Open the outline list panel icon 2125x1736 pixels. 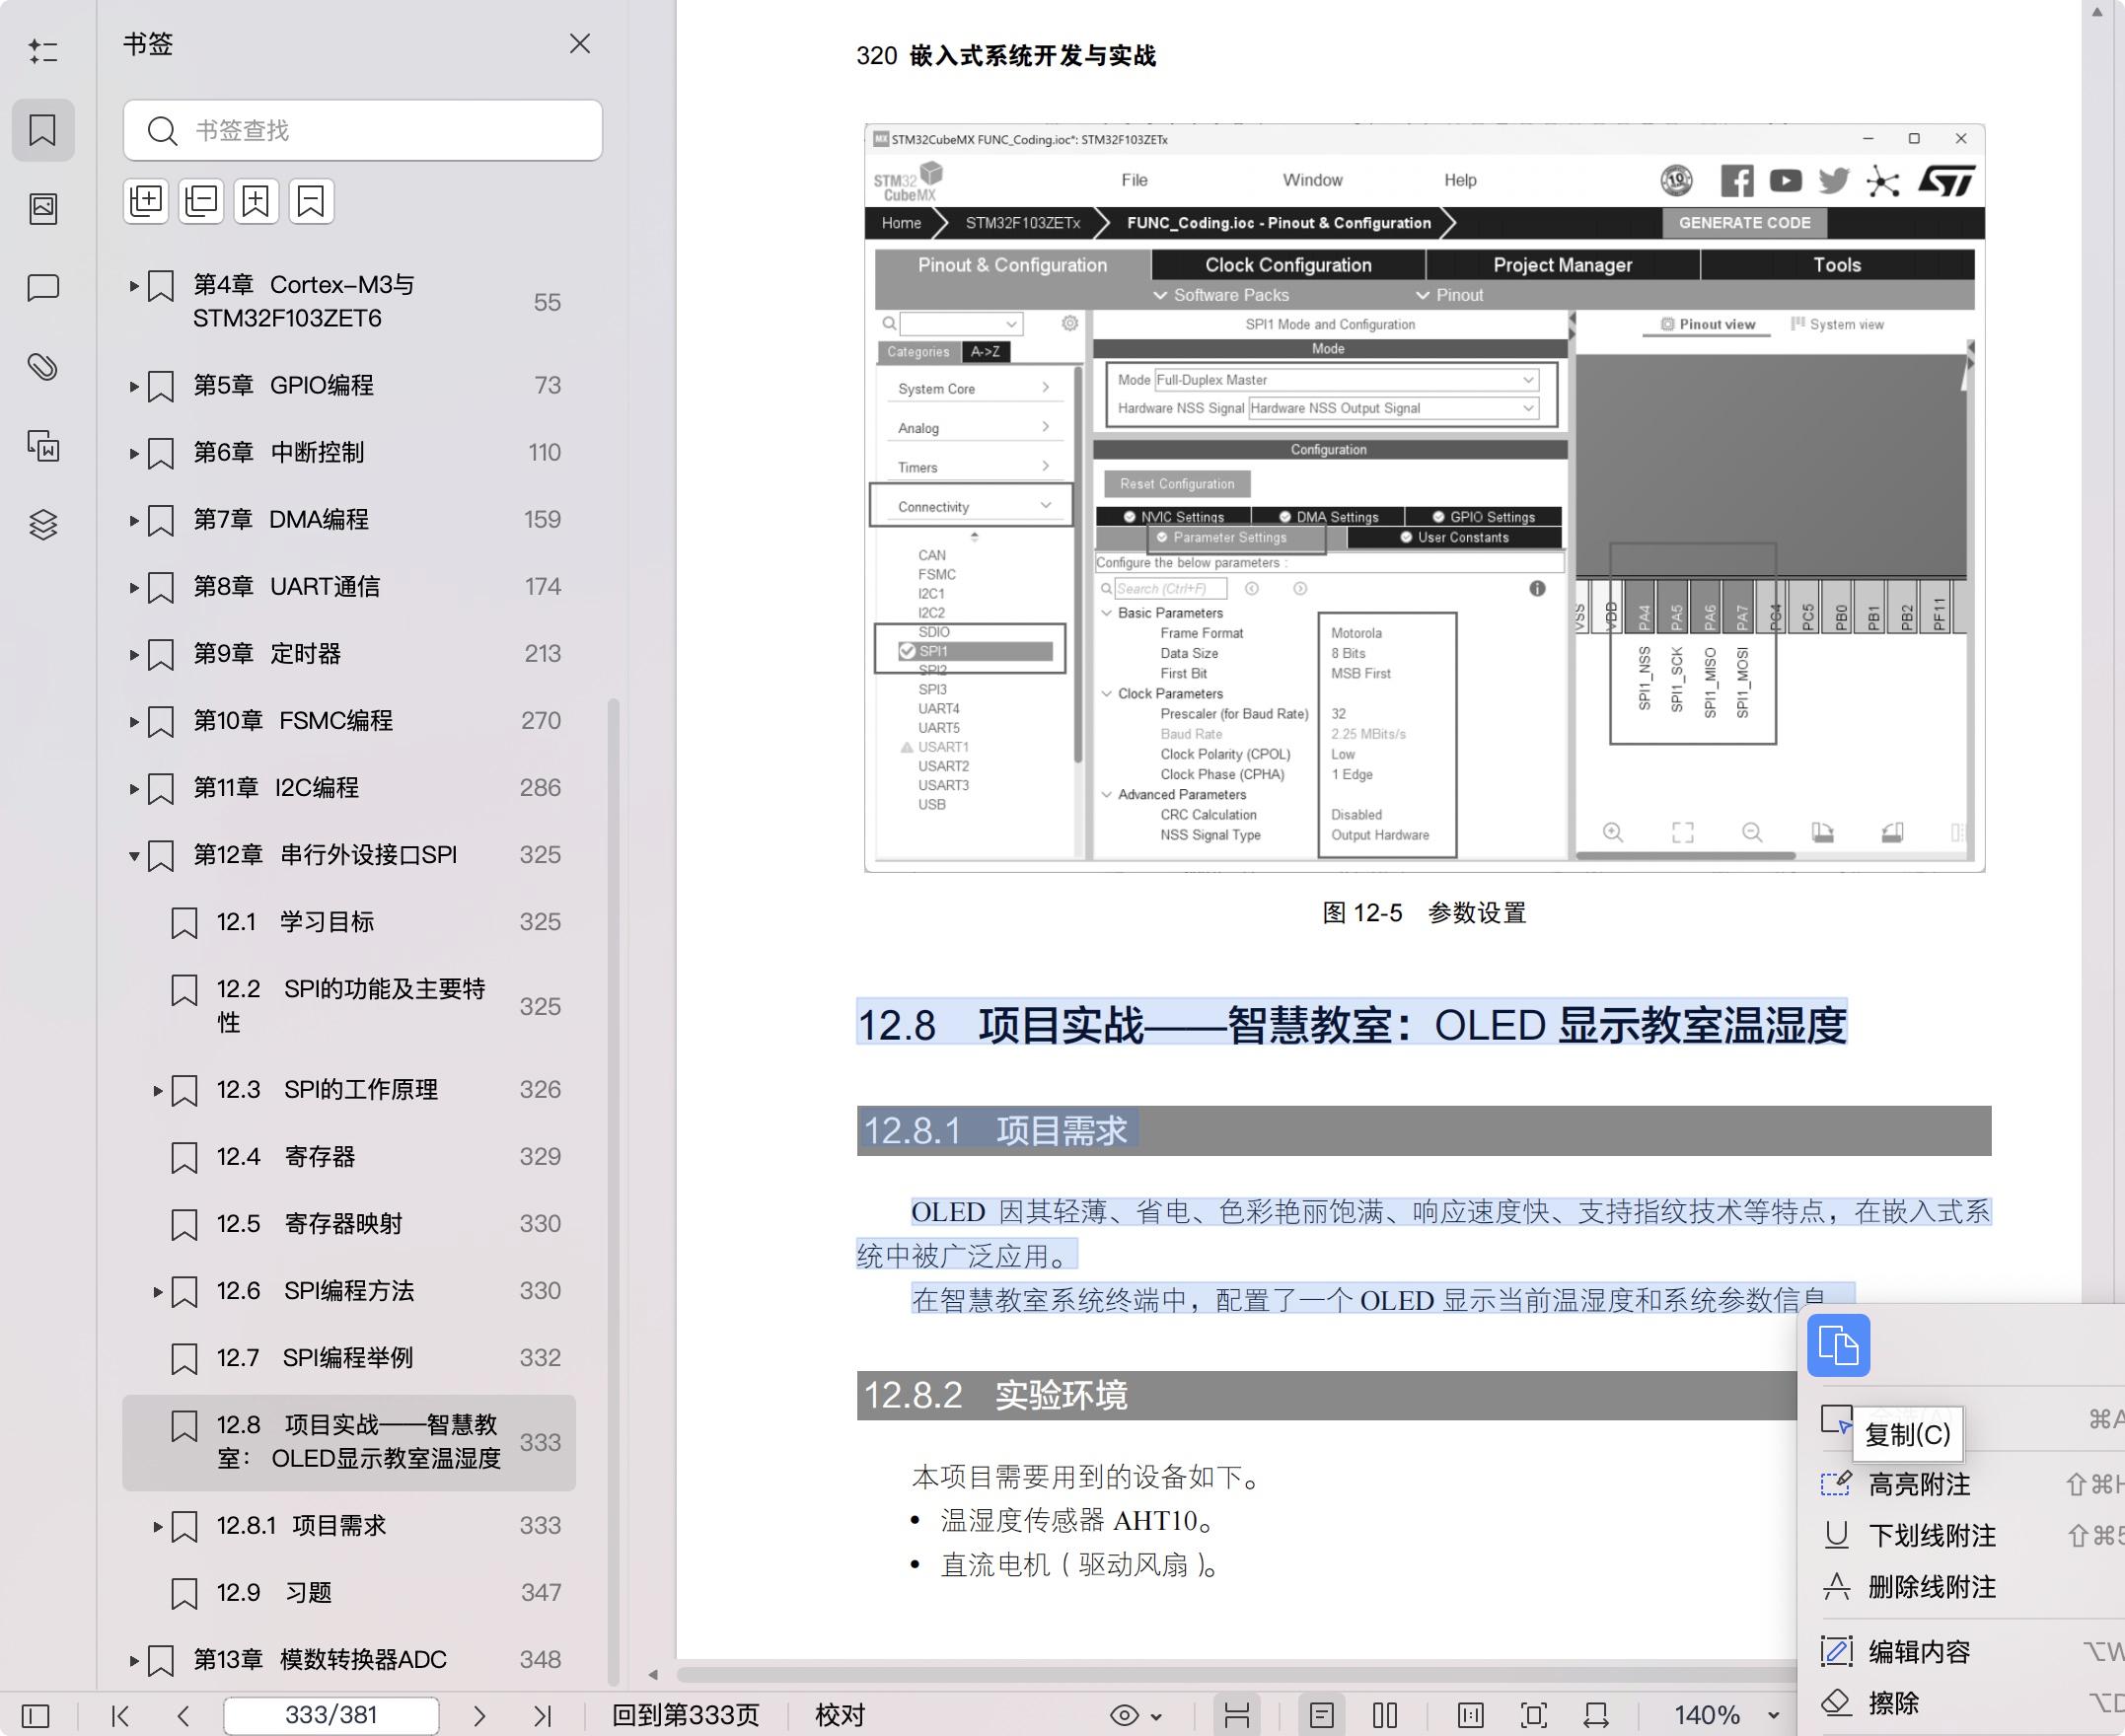pos(43,50)
